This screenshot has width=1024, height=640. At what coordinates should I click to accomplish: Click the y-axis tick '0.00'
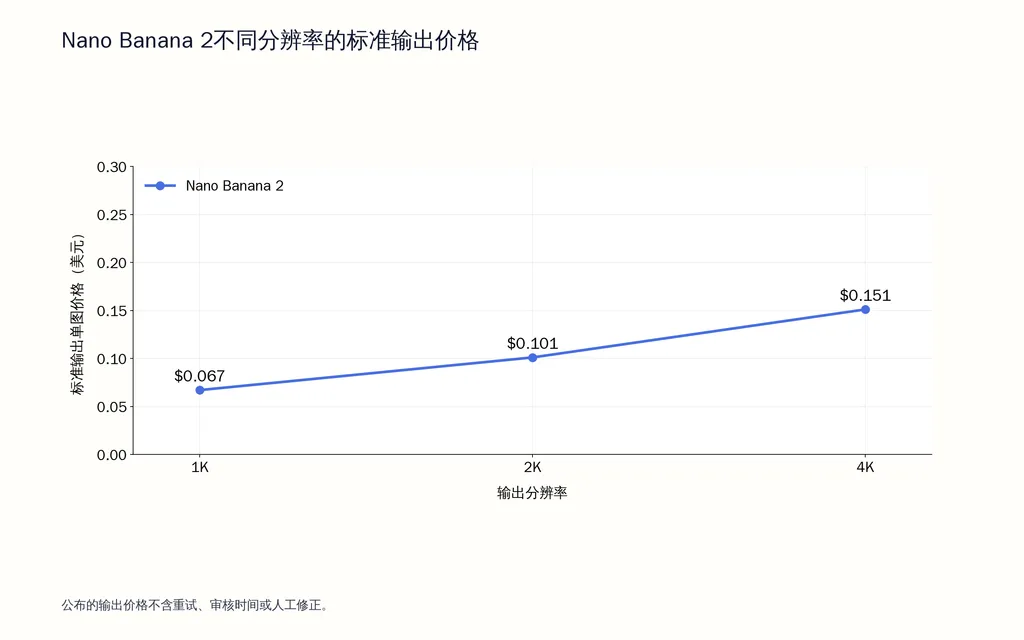(112, 455)
